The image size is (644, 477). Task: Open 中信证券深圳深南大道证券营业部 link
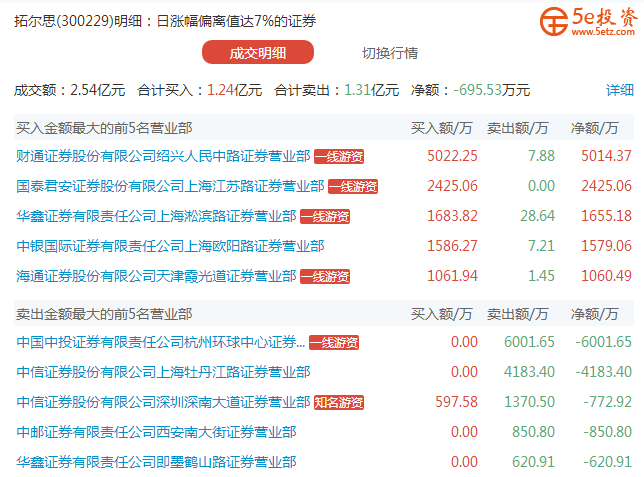pos(163,402)
